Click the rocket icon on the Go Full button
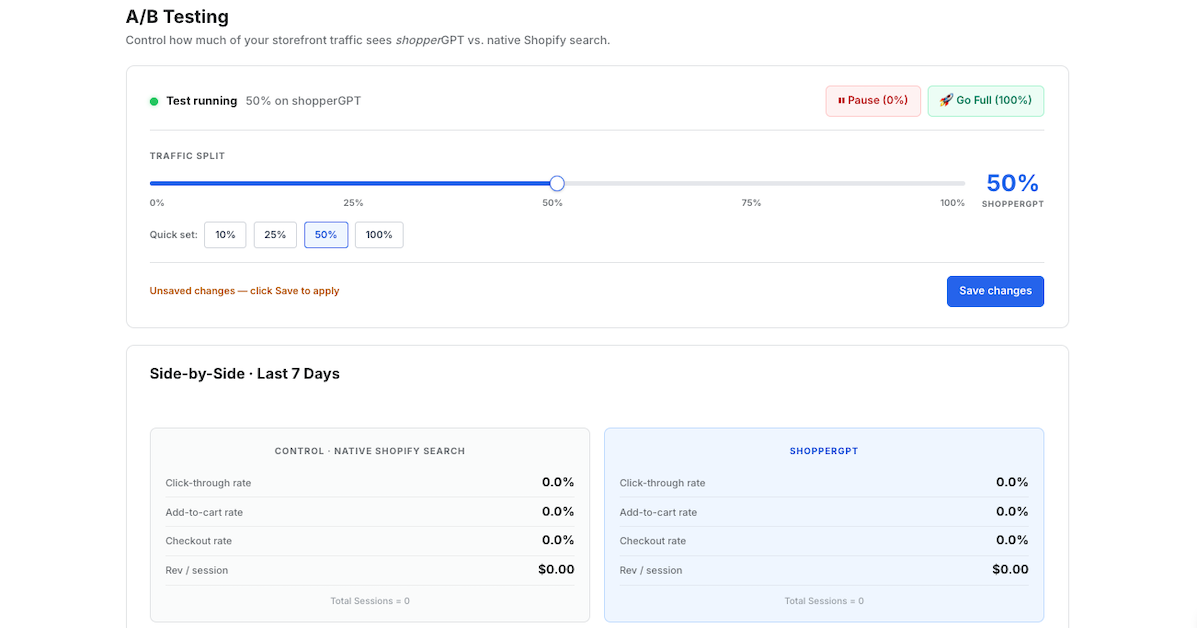This screenshot has width=1197, height=628. pyautogui.click(x=946, y=100)
